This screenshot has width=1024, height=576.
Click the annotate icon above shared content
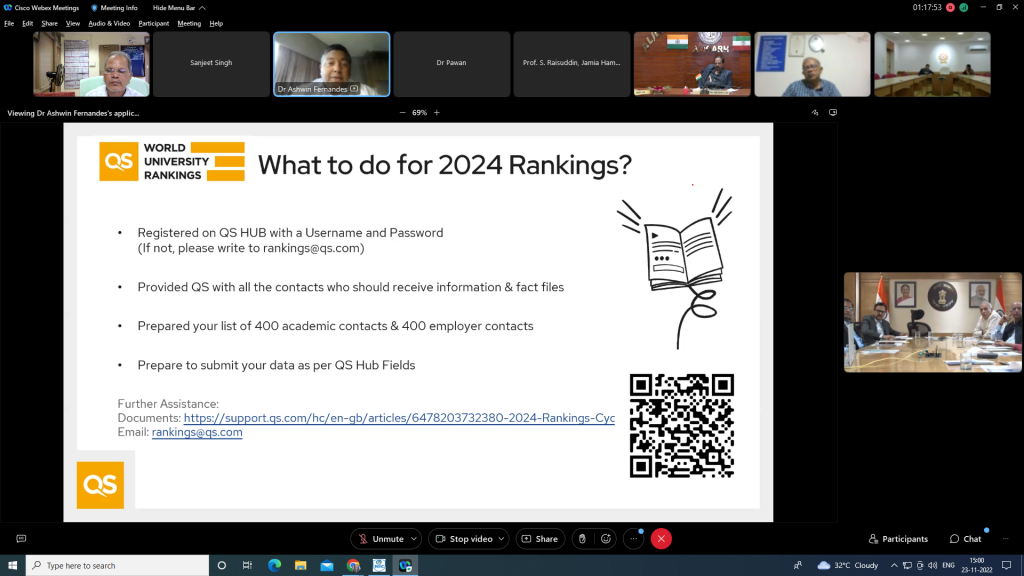[815, 112]
